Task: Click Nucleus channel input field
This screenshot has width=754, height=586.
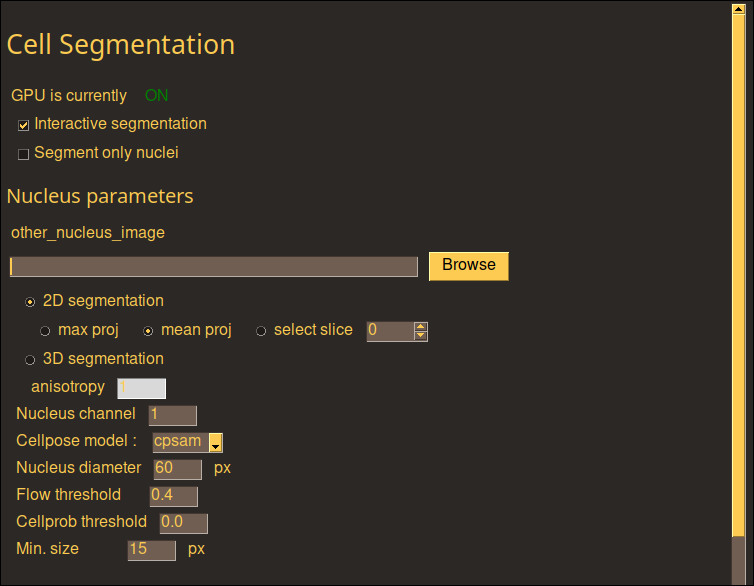Action: tap(173, 415)
